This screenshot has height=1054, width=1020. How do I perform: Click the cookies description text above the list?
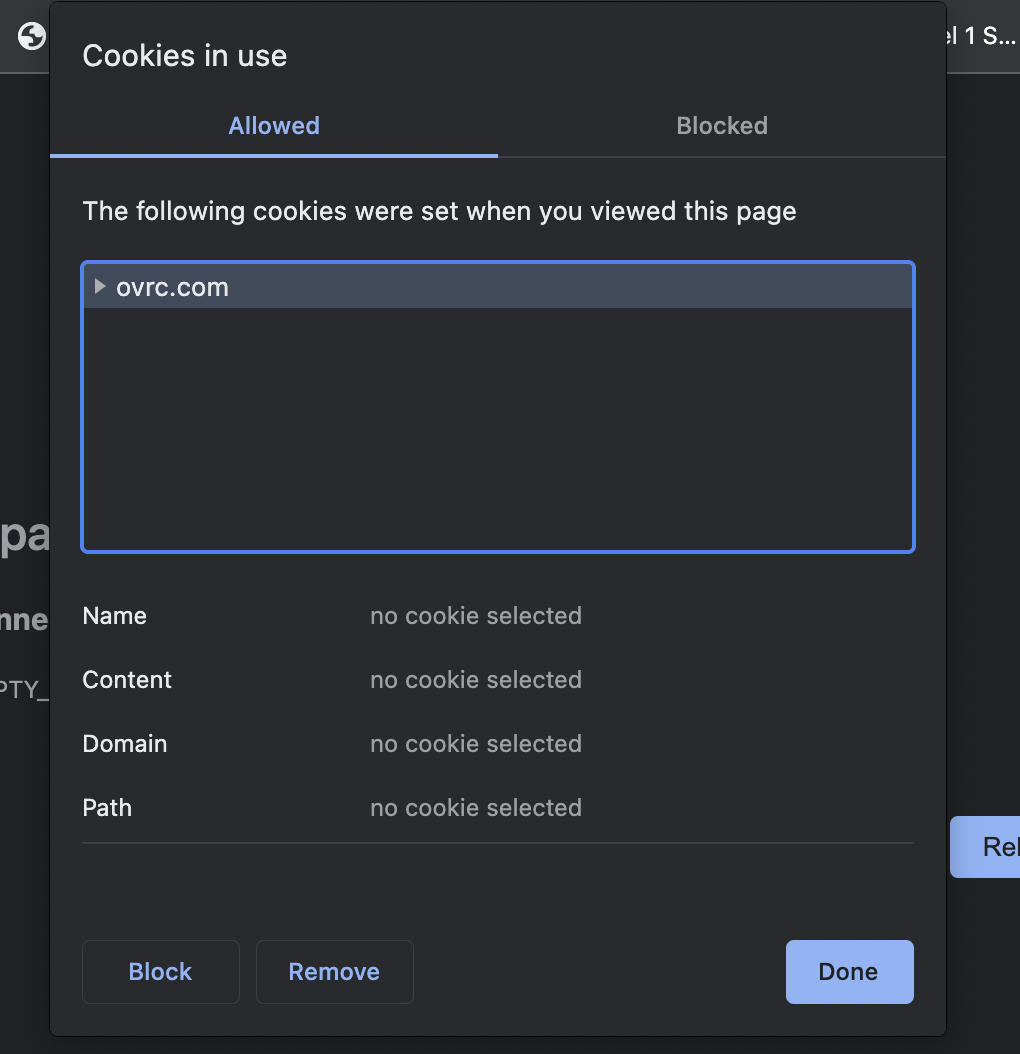point(439,212)
